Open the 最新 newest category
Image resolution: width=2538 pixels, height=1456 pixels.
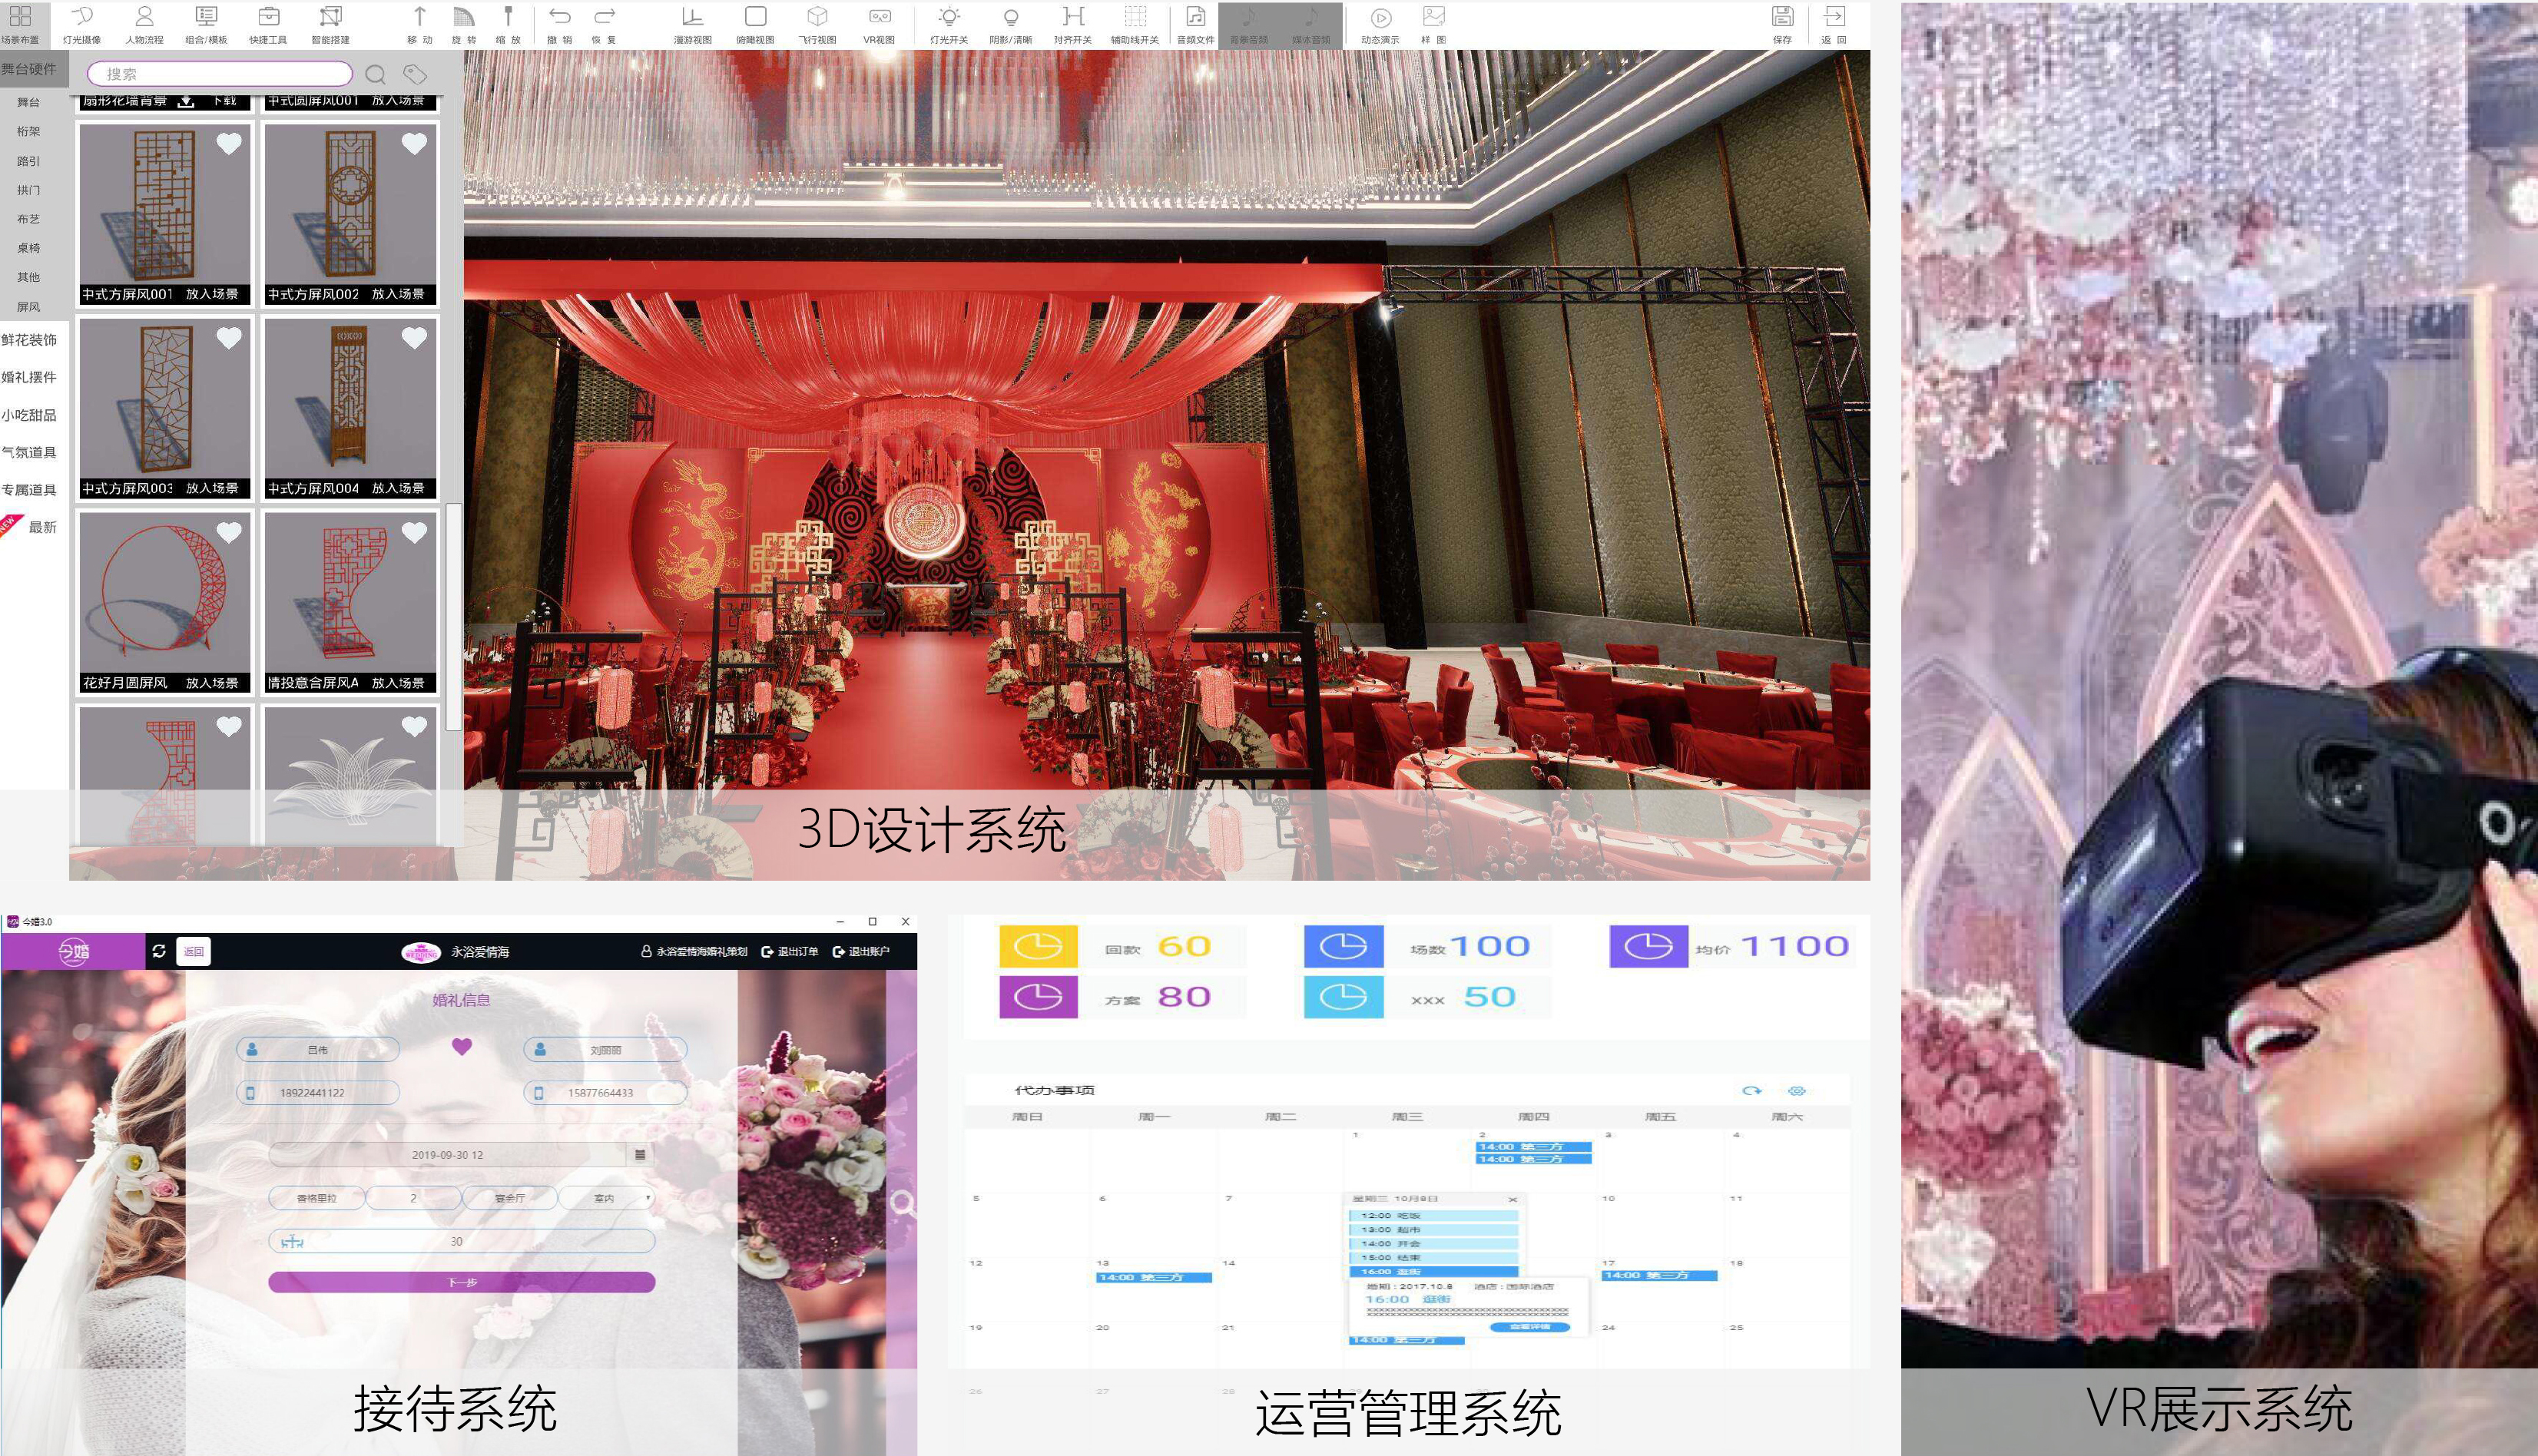click(x=42, y=527)
